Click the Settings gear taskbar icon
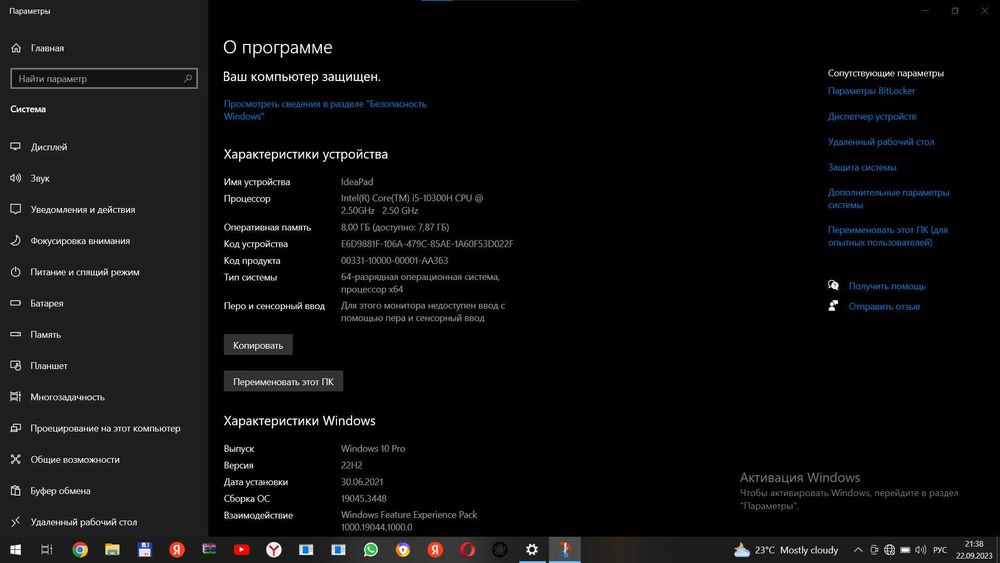The height and width of the screenshot is (563, 1000). [532, 550]
